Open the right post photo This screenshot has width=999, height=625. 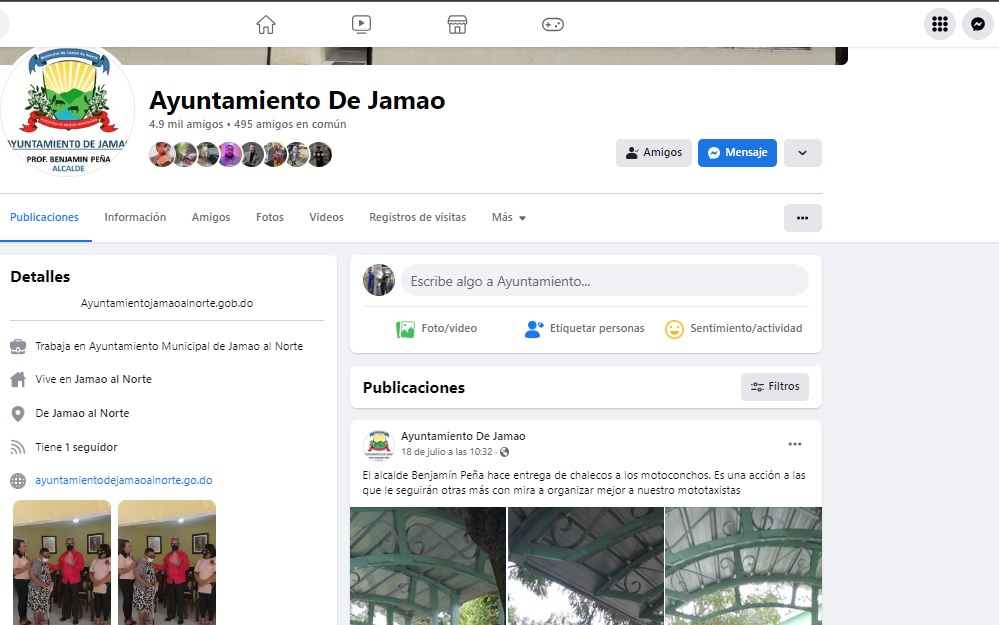744,566
